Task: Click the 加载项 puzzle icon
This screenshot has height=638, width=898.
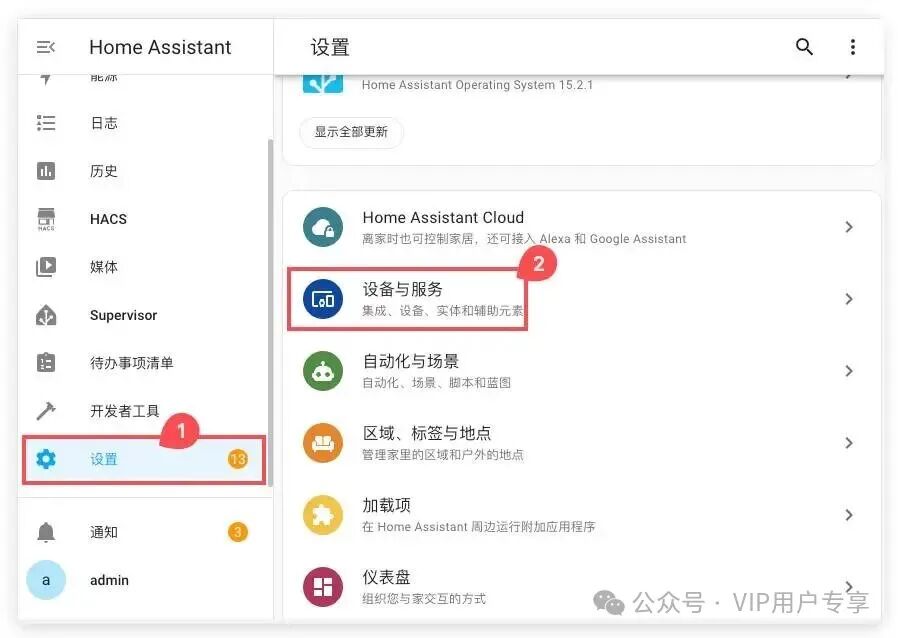Action: [323, 515]
